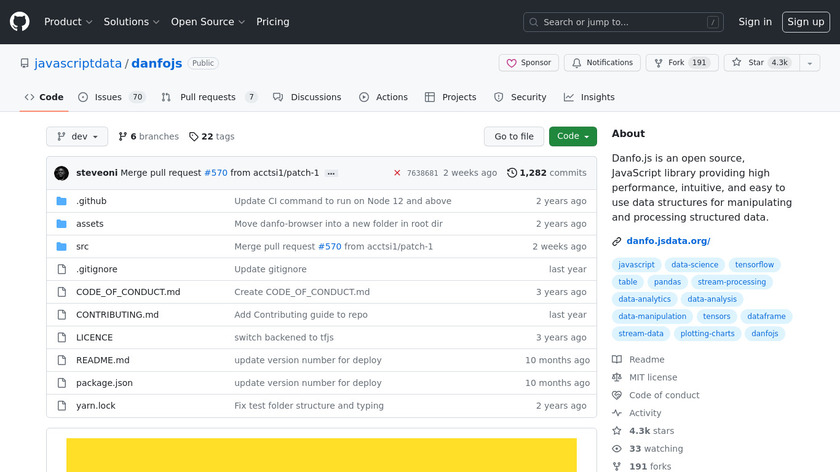Click the commit history clock icon

tap(512, 173)
